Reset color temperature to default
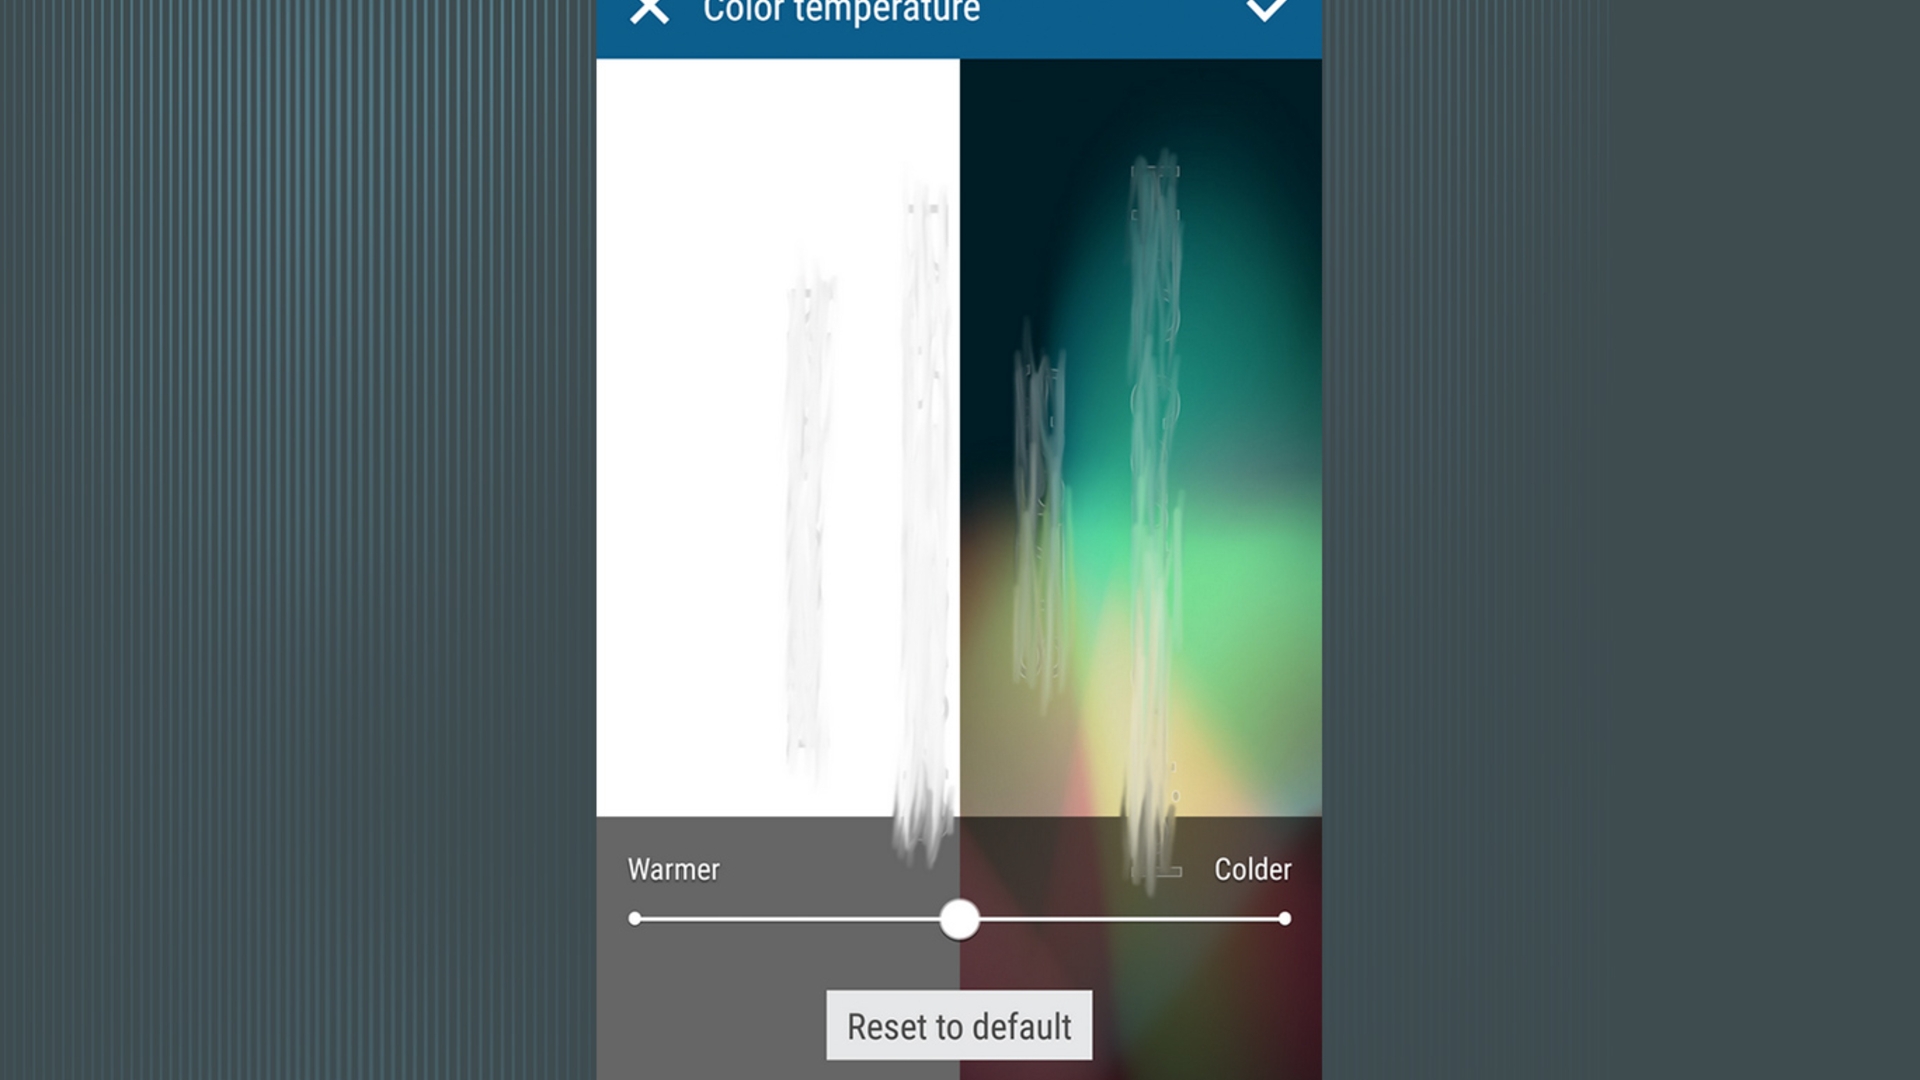Image resolution: width=1920 pixels, height=1080 pixels. (x=959, y=1026)
